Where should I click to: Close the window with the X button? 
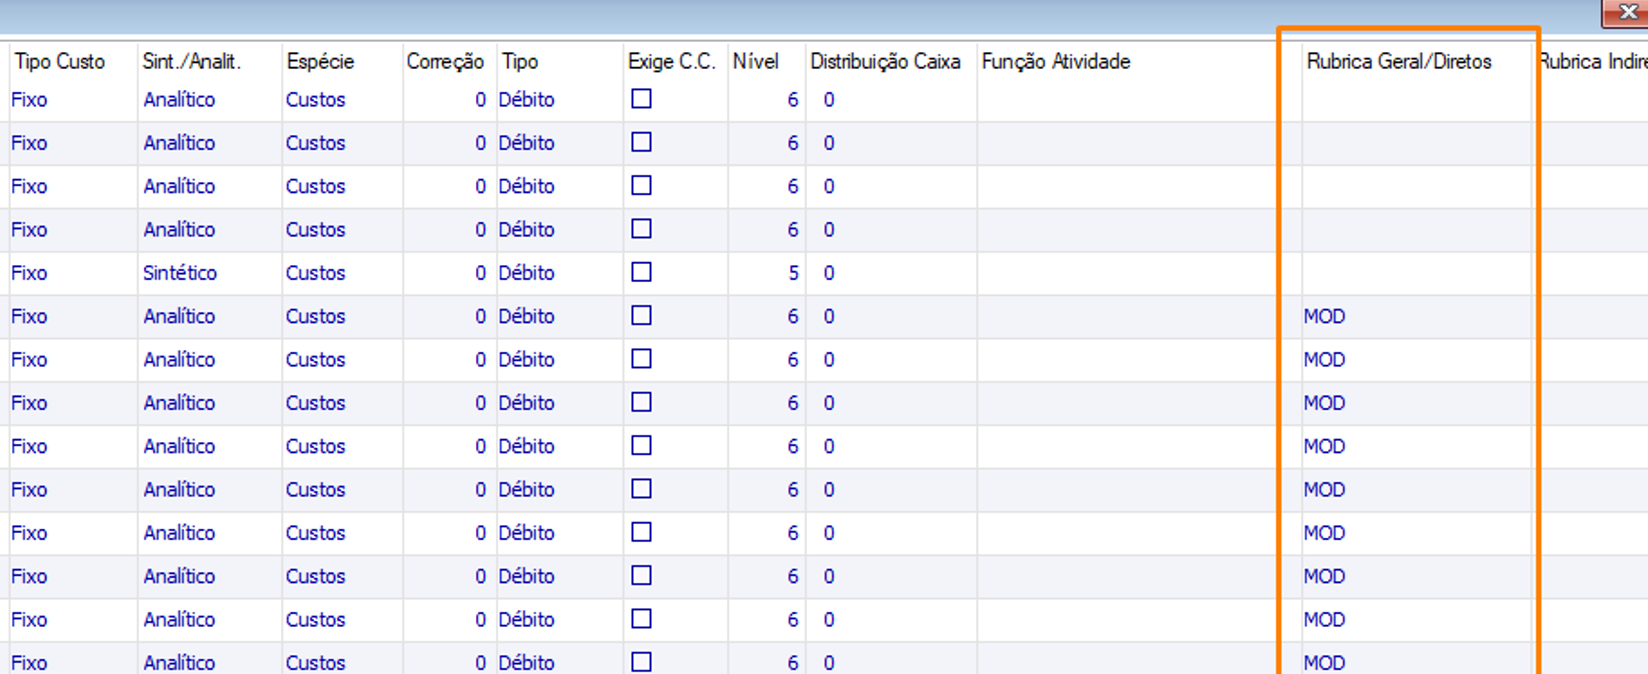(1627, 12)
